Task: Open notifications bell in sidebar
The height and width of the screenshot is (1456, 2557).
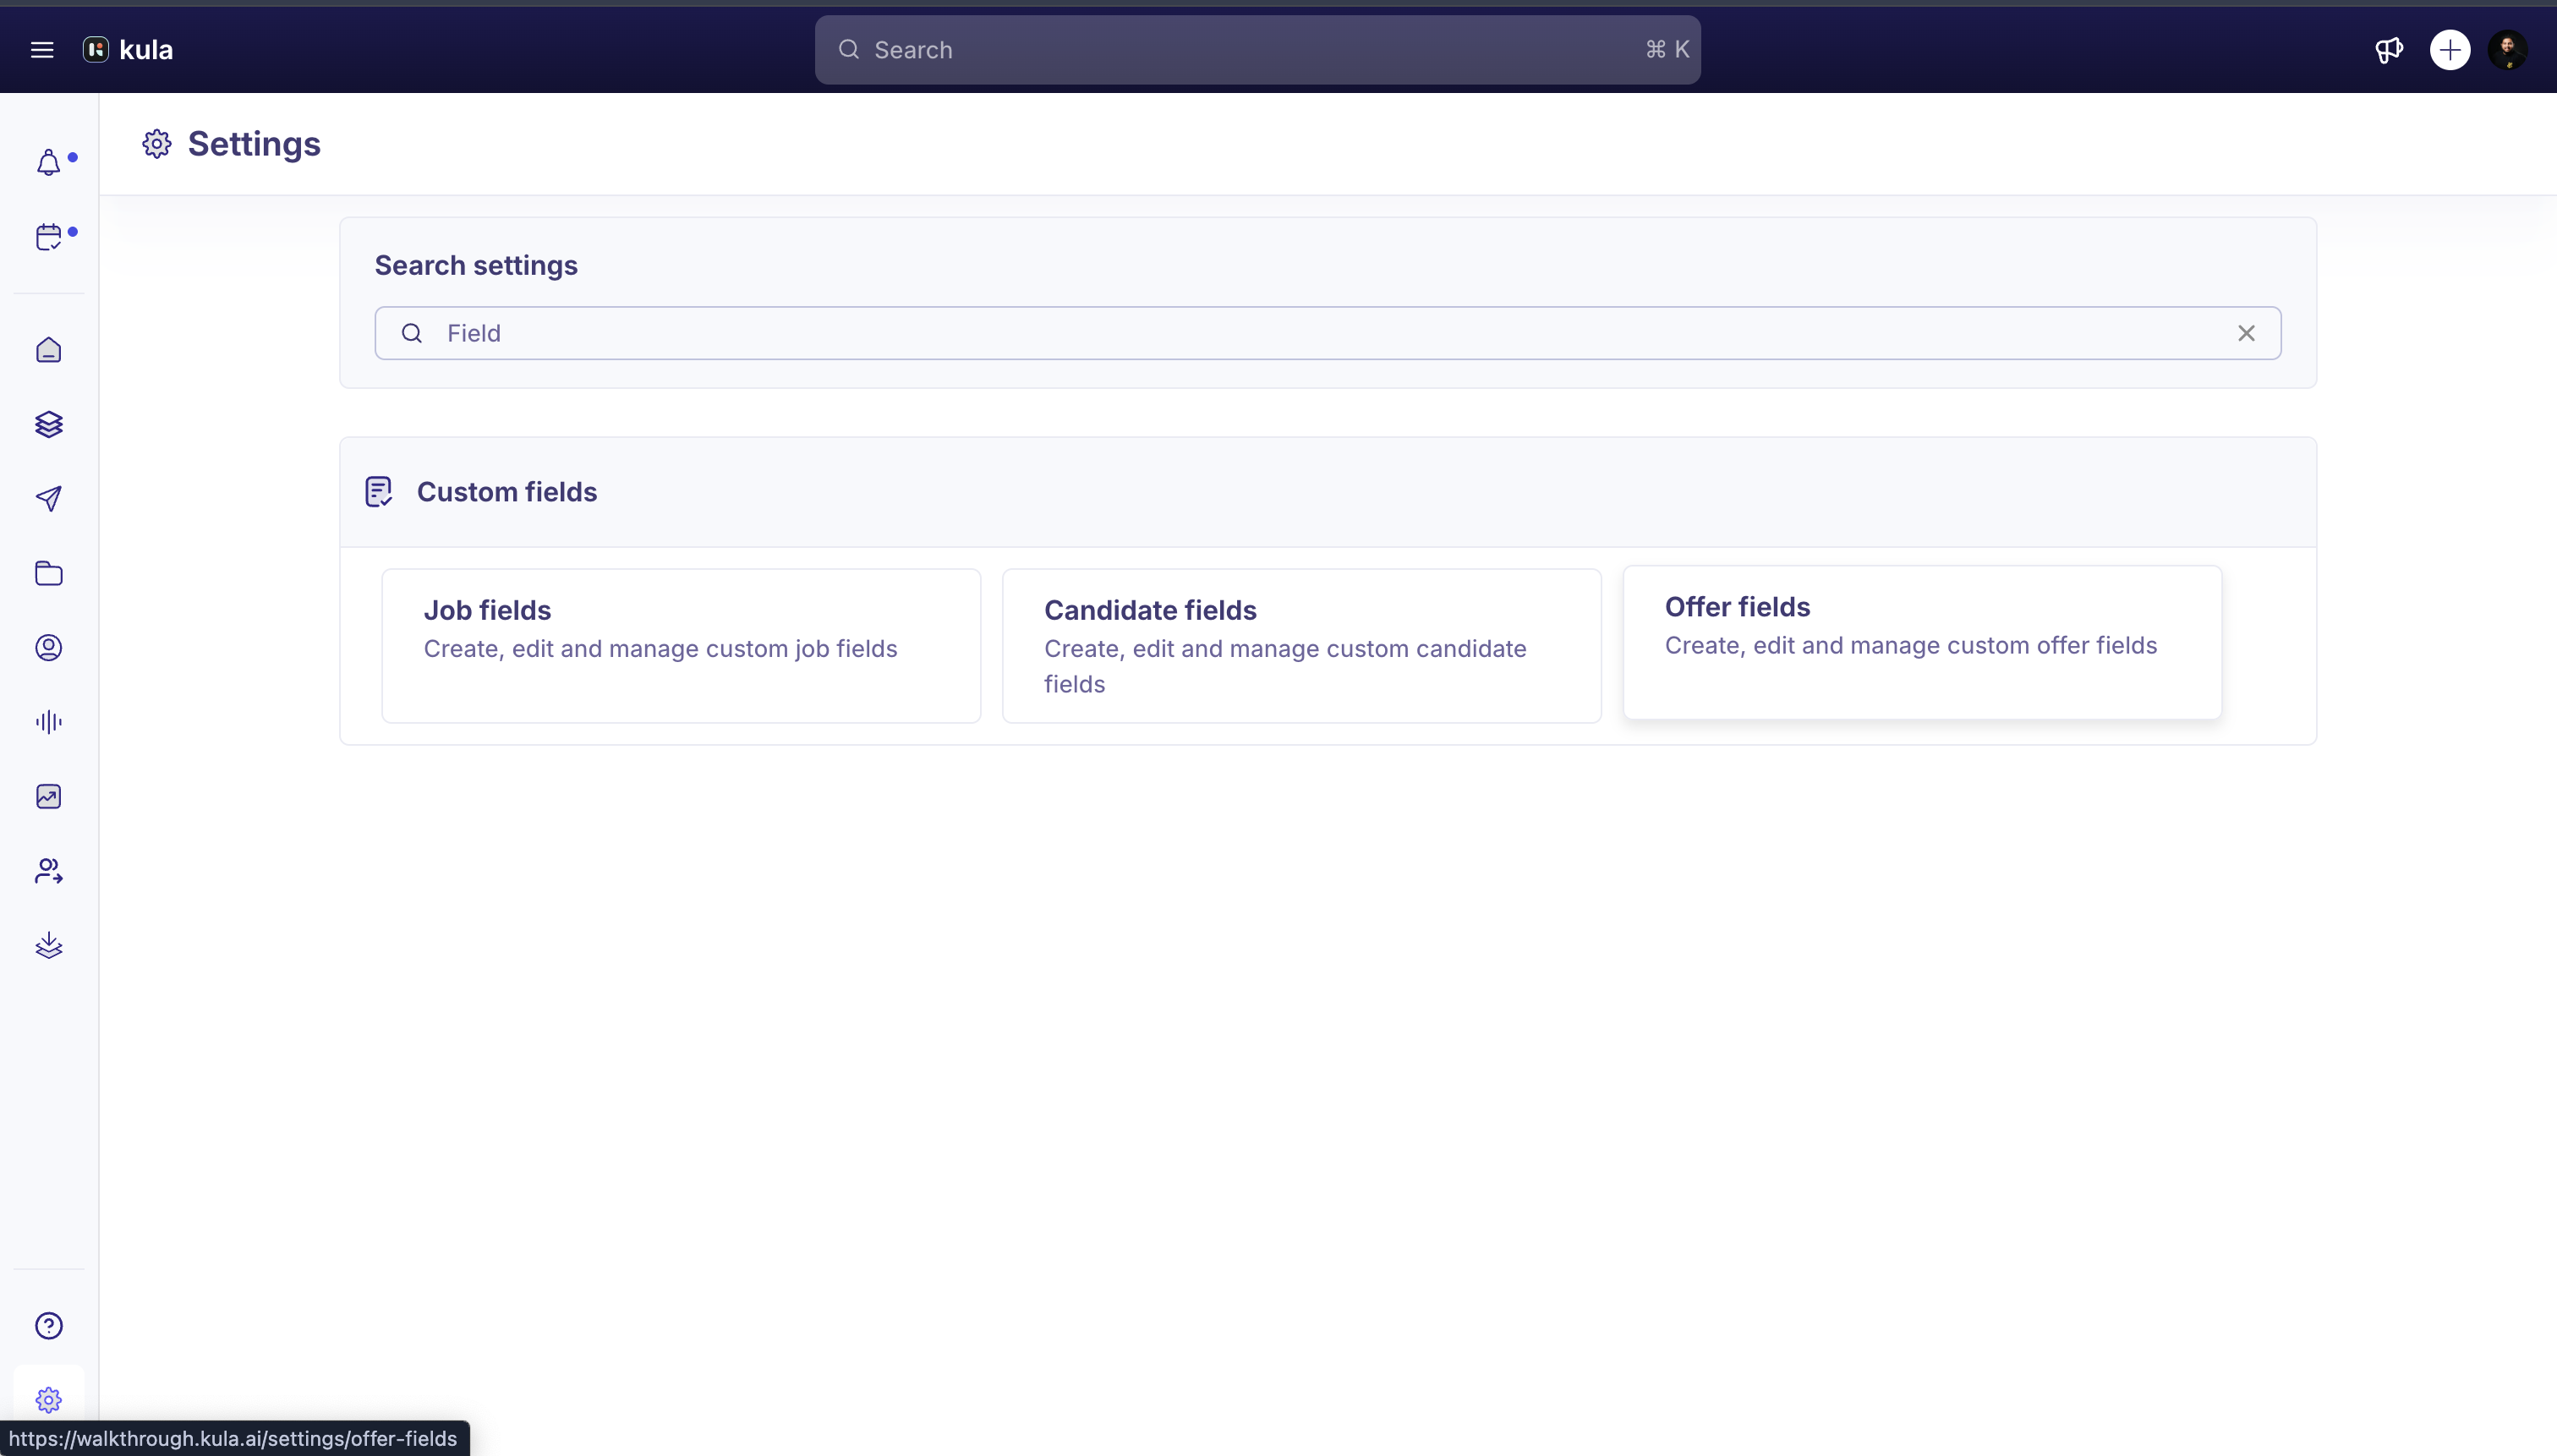Action: coord(49,163)
